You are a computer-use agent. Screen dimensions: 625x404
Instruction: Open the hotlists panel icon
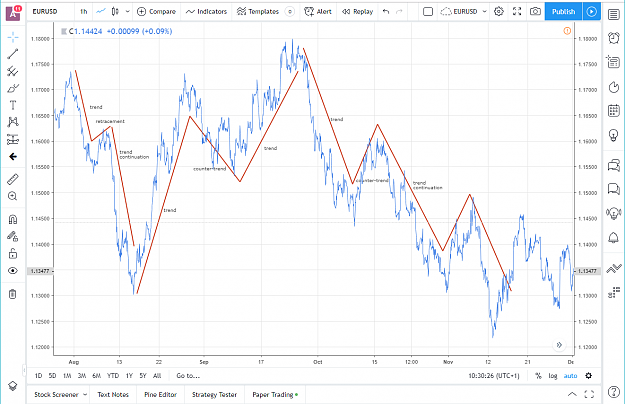tap(614, 86)
